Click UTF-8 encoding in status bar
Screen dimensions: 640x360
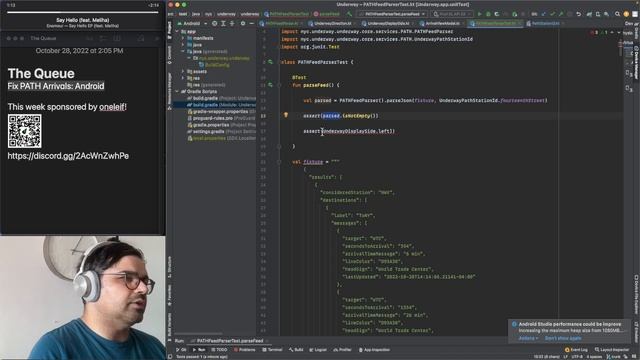(577, 357)
